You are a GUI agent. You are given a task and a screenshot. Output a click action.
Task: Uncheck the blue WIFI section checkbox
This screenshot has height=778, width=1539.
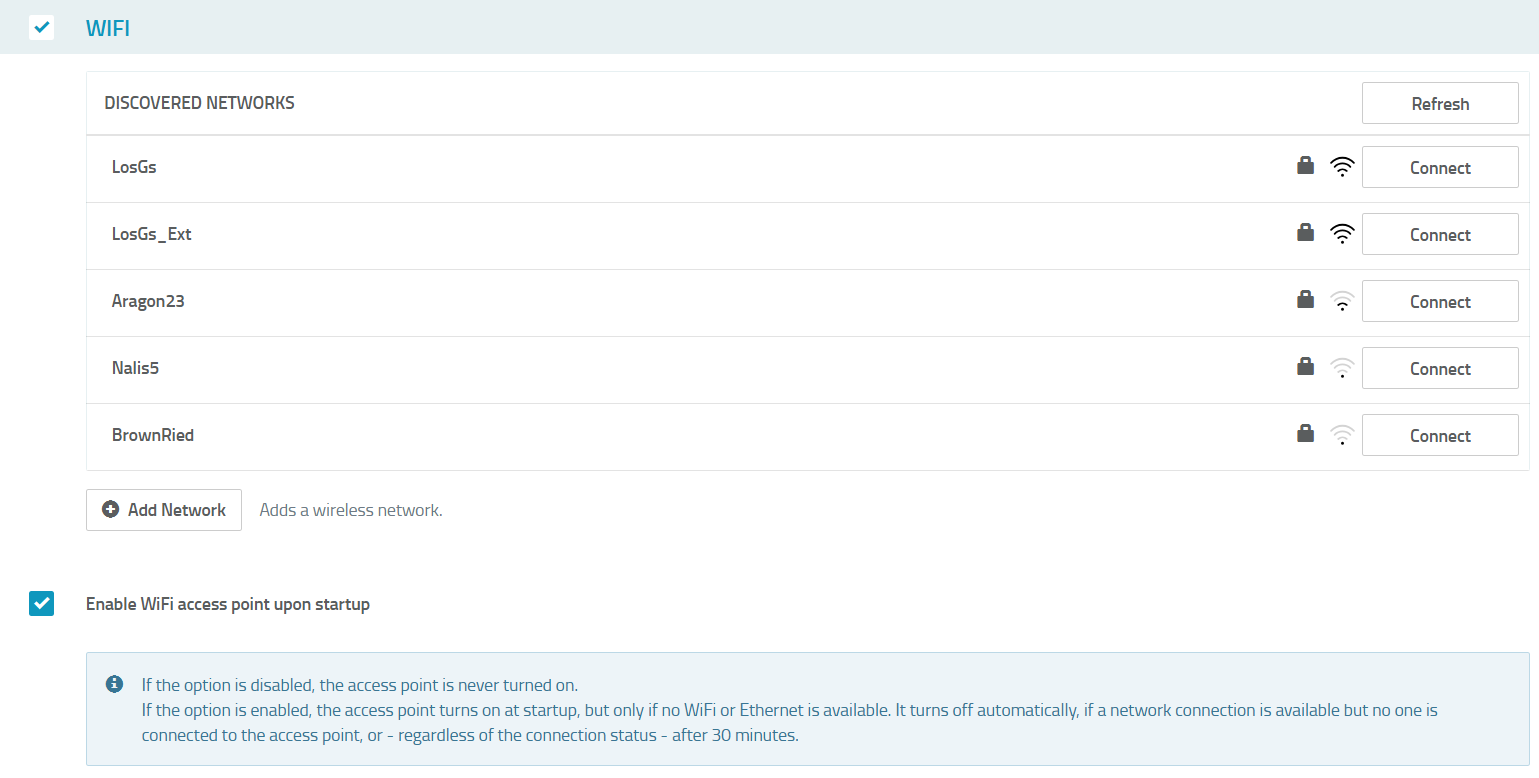[41, 27]
